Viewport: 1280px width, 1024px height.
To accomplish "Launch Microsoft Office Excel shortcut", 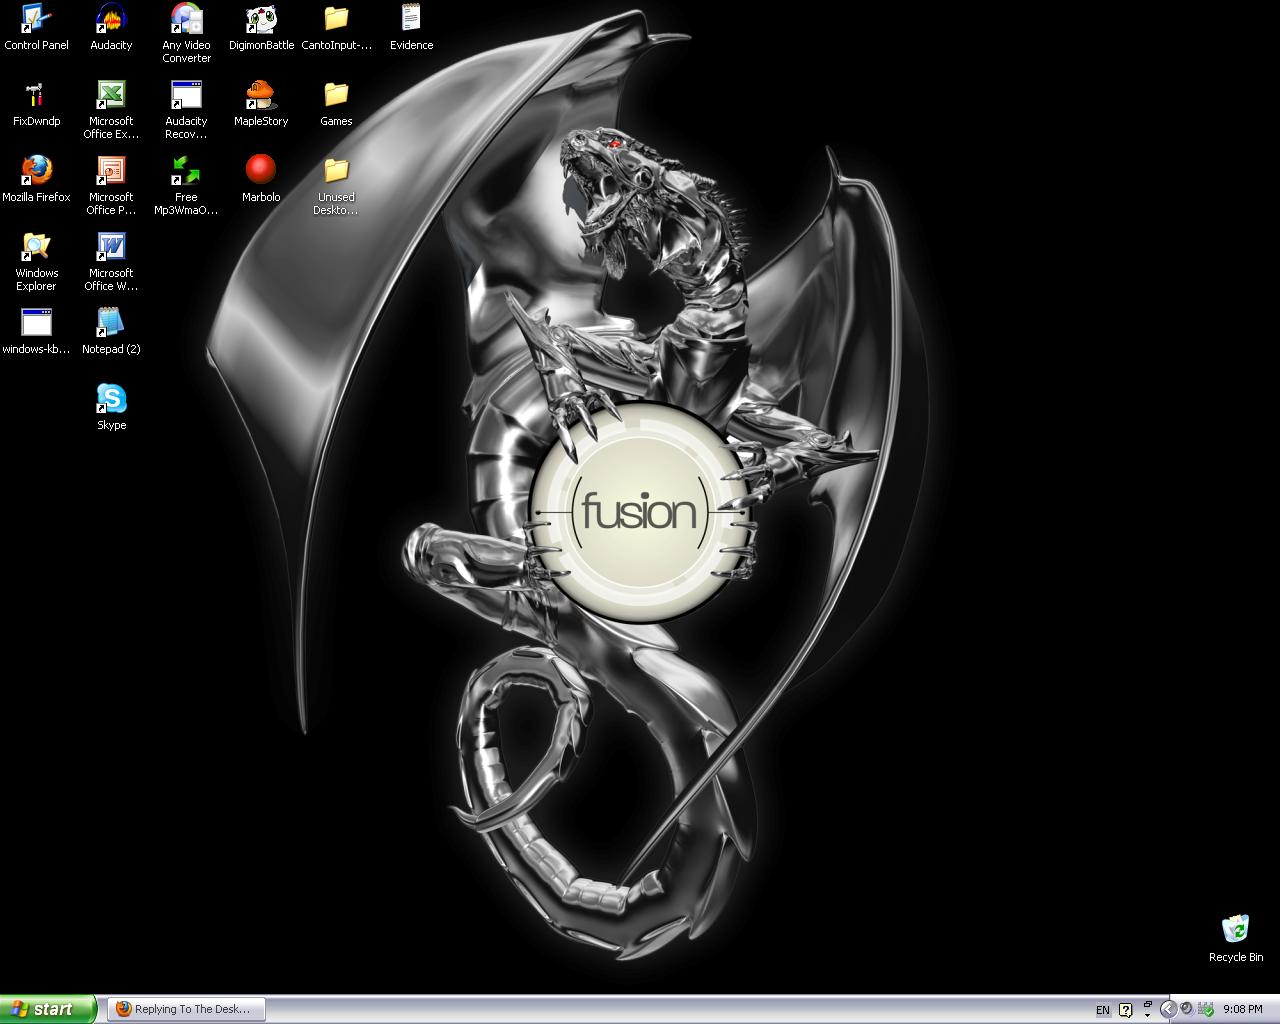I will [x=111, y=110].
